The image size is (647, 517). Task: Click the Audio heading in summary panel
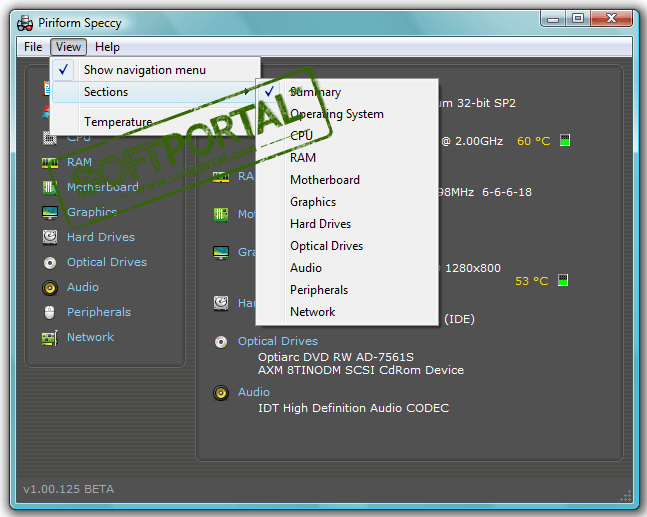pyautogui.click(x=253, y=392)
